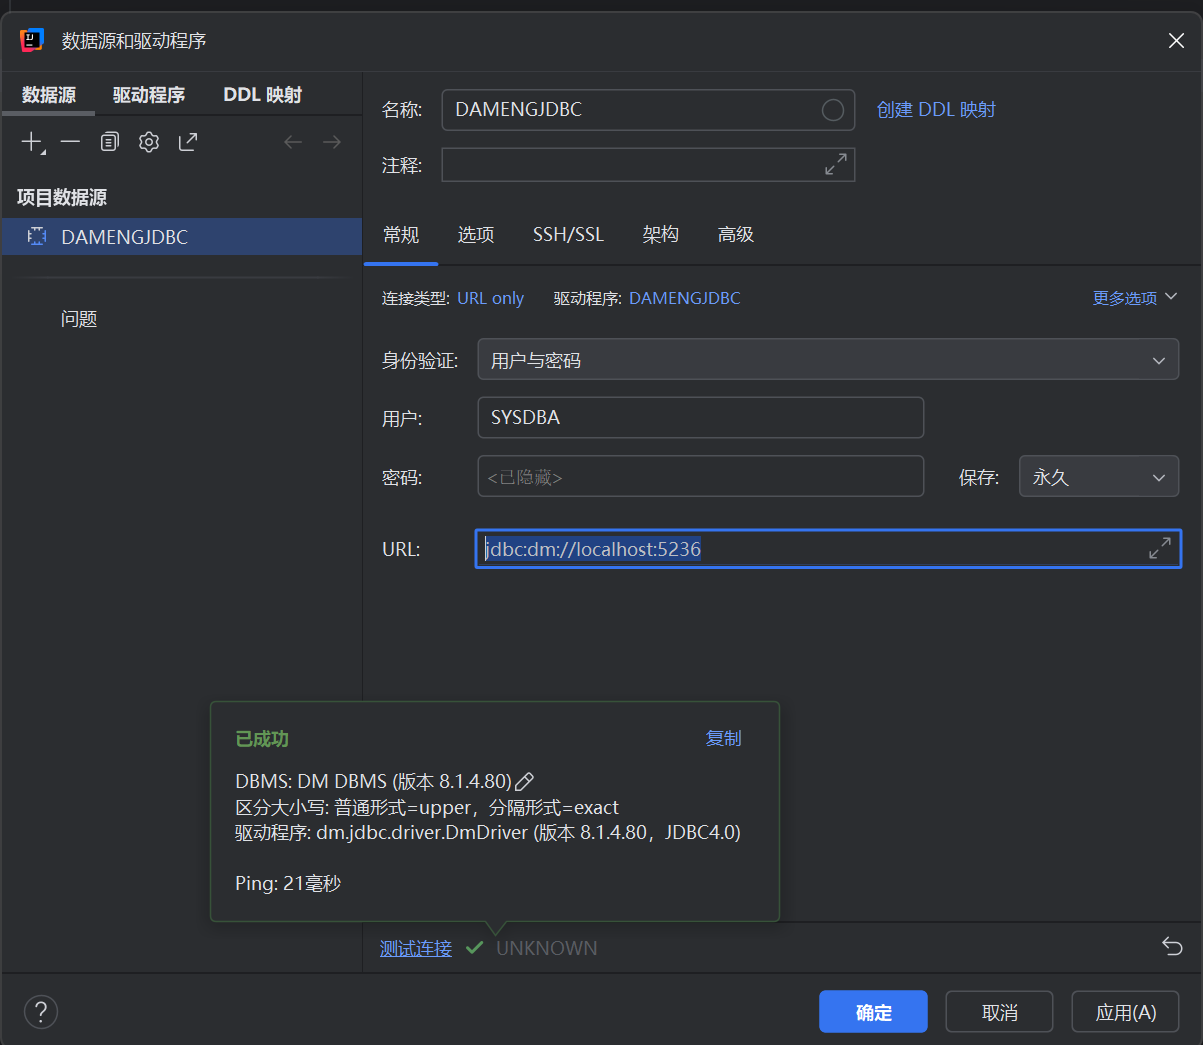Open the SSH/SSL tab

568,234
